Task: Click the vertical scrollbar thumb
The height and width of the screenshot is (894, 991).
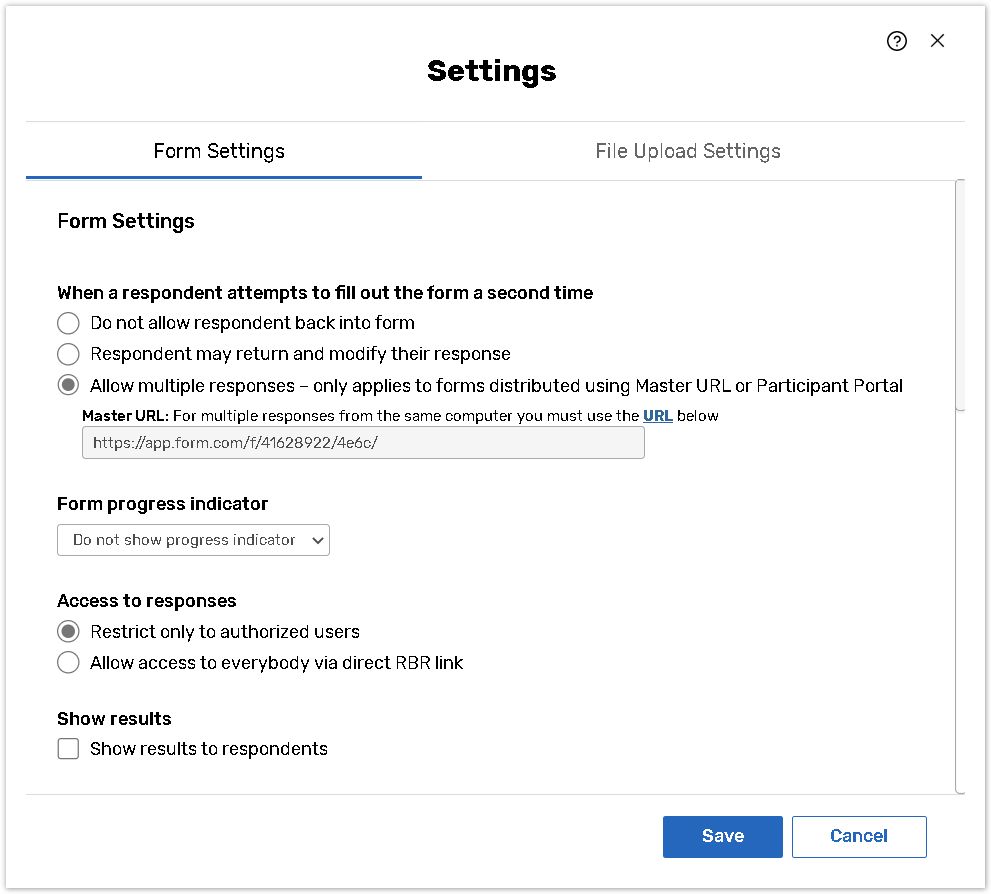Action: [x=960, y=295]
